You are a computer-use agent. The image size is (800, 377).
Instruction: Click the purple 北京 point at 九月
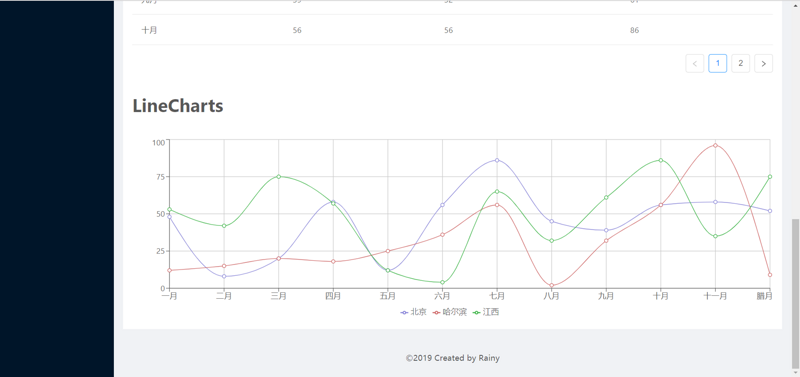(606, 230)
